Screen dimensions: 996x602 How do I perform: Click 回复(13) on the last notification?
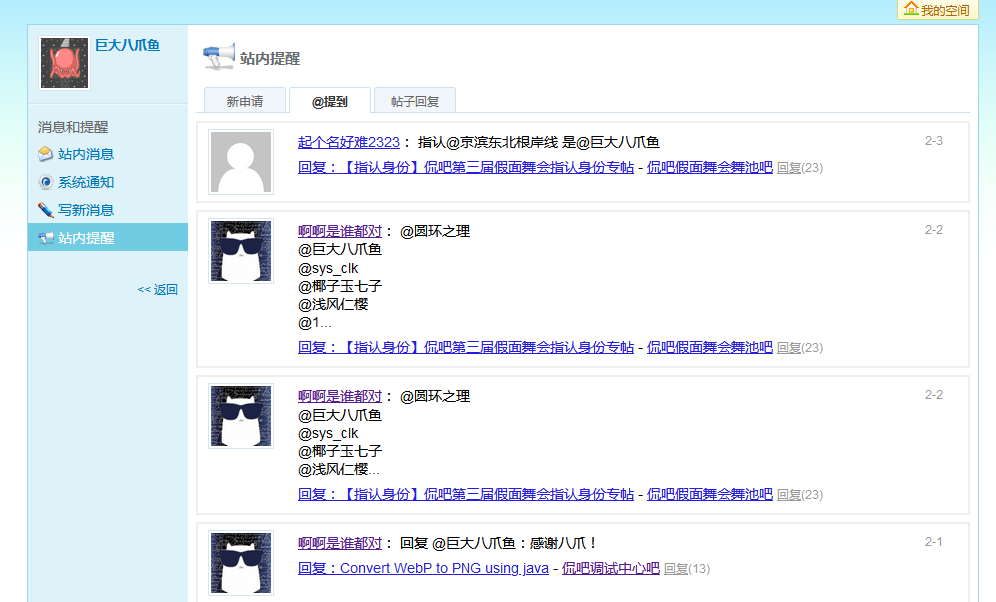(x=686, y=569)
